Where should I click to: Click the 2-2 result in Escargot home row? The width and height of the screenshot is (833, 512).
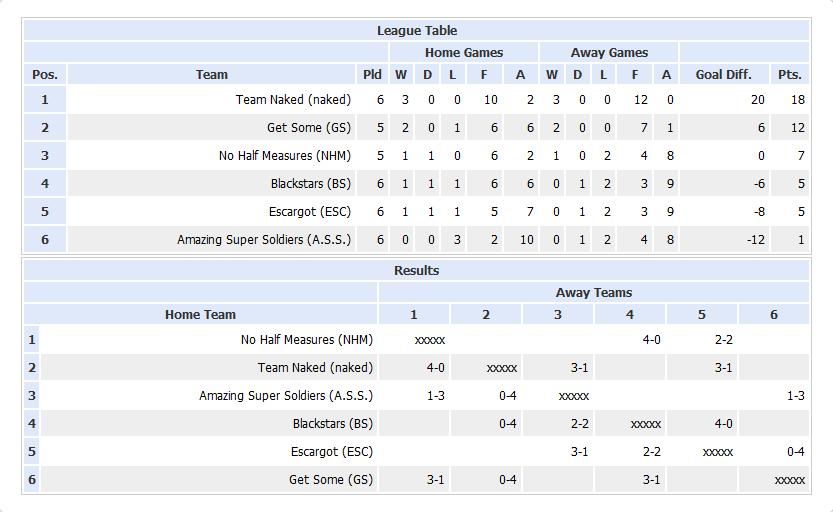(651, 452)
